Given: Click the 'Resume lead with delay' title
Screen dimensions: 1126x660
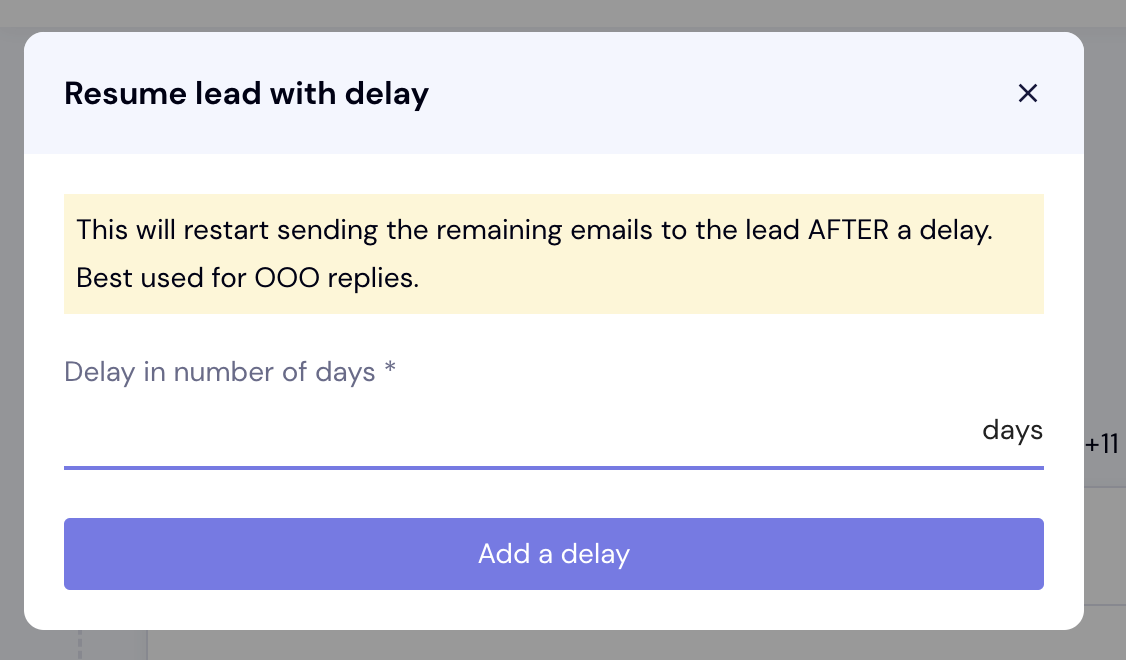Looking at the screenshot, I should click(x=246, y=94).
